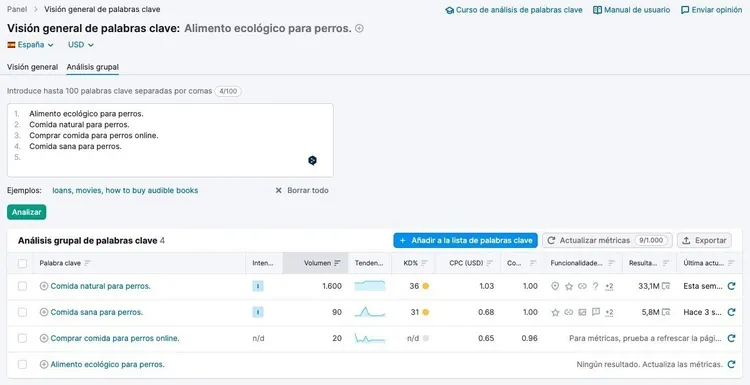Viewport: 750px width, 385px height.
Task: Sort by KD% column icon
Action: 424,263
